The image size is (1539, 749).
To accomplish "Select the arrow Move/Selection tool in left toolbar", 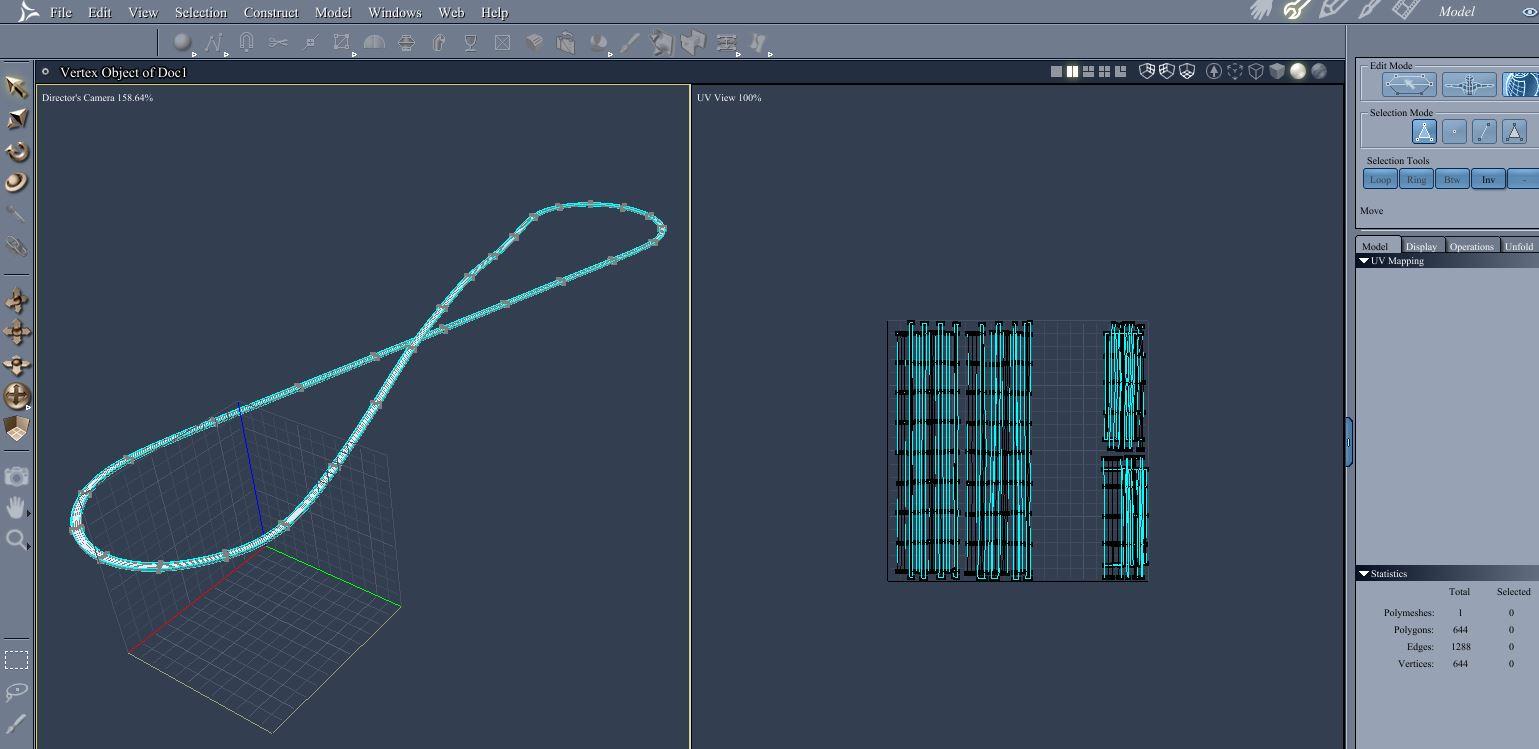I will click(x=16, y=87).
